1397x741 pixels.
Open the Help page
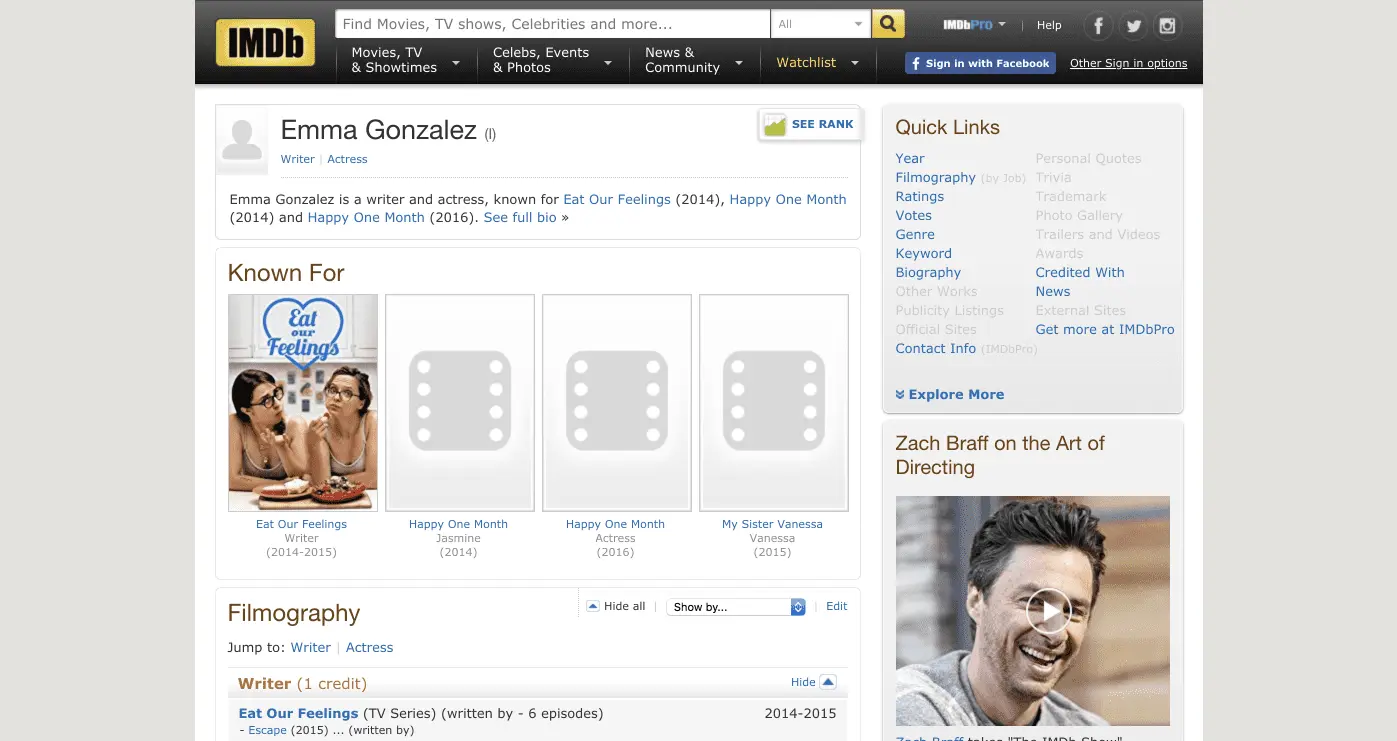(x=1049, y=25)
